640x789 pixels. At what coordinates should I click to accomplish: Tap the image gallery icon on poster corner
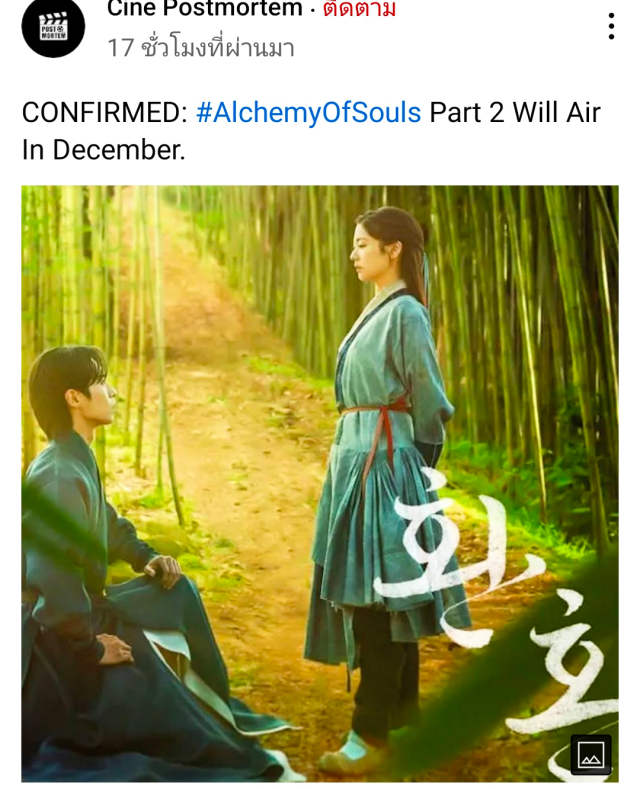point(591,755)
